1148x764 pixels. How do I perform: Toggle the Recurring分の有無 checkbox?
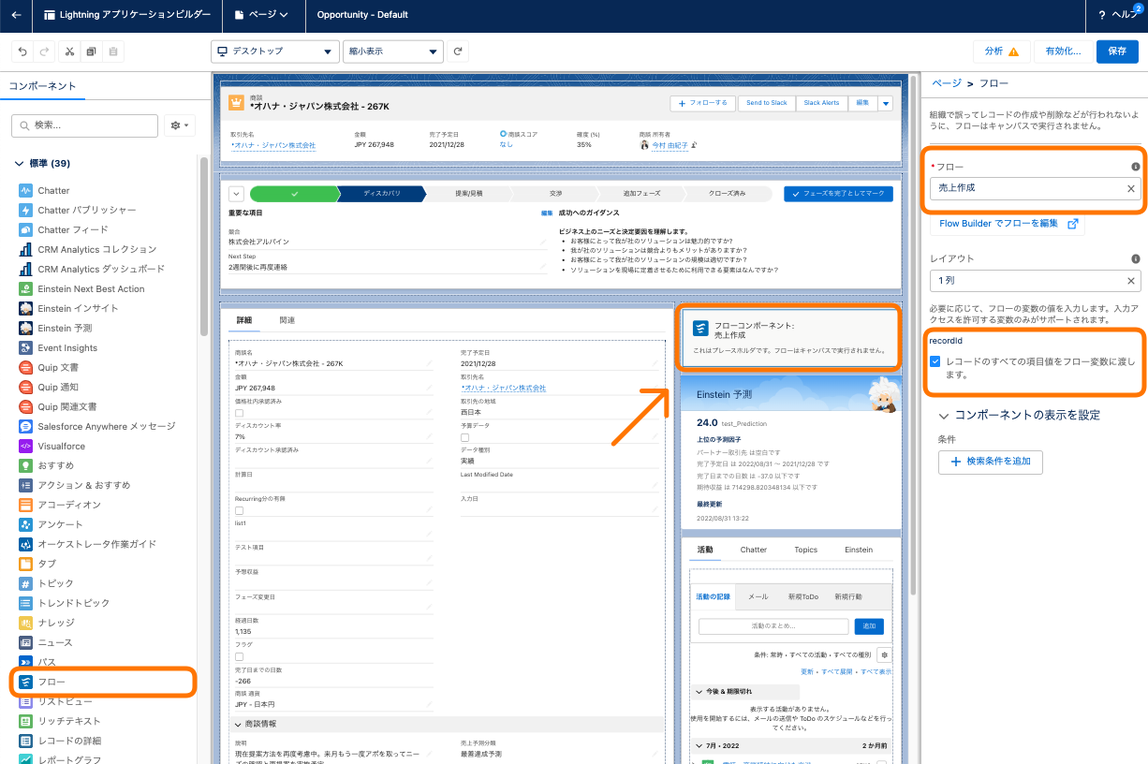[239, 511]
